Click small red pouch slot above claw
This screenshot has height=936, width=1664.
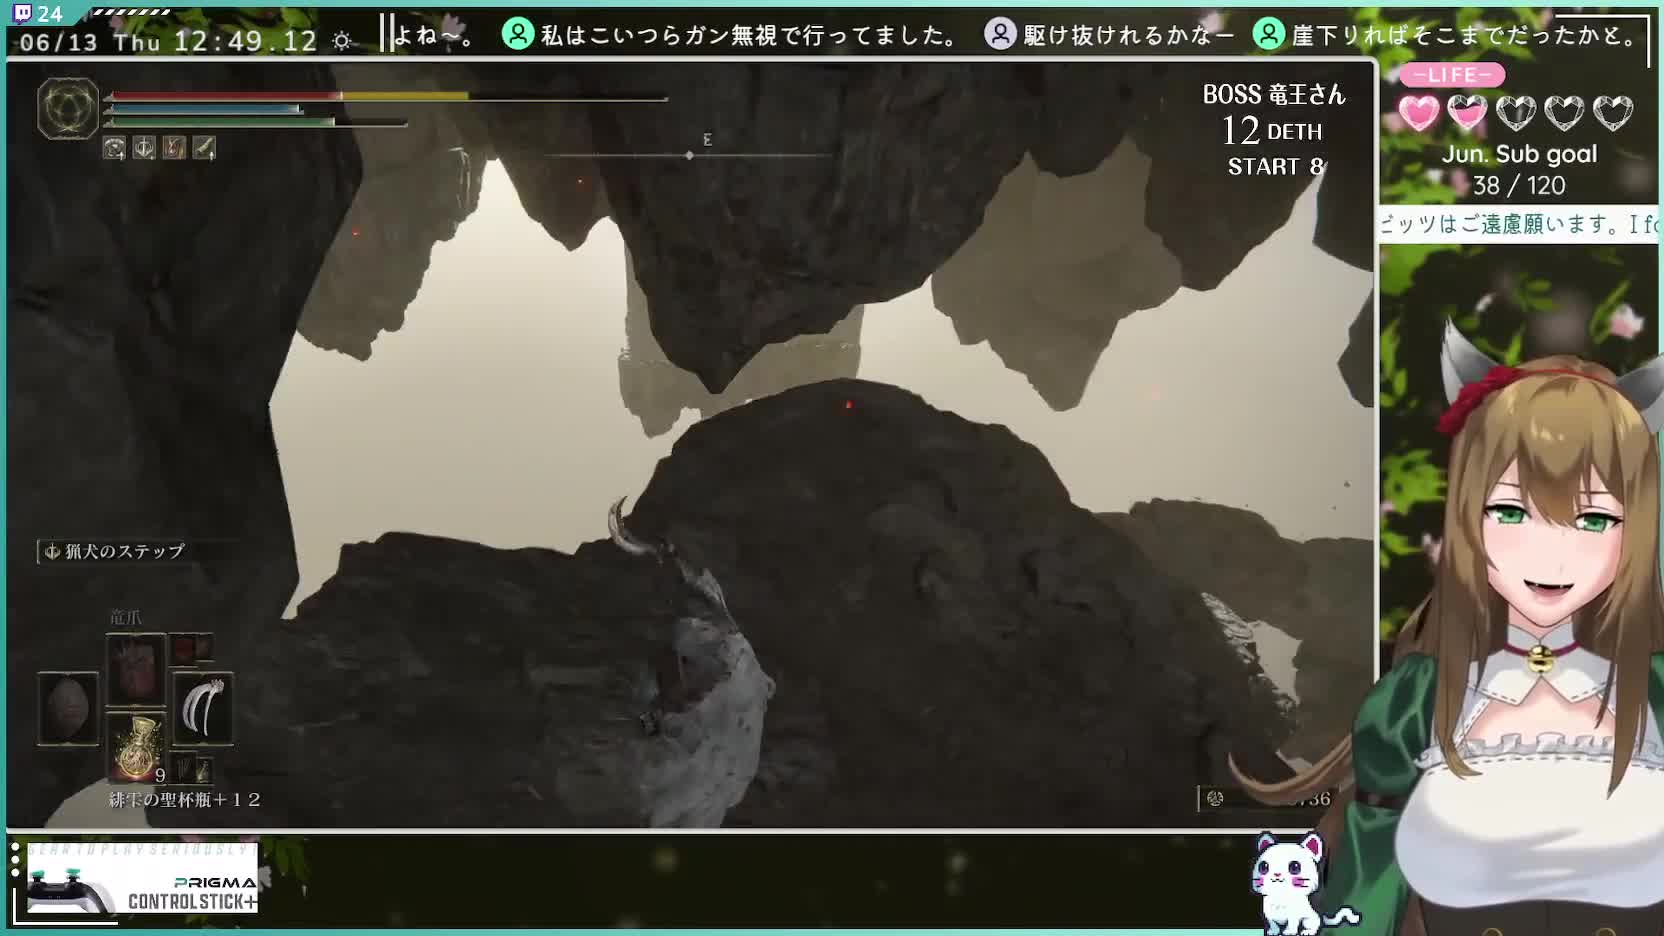(191, 650)
